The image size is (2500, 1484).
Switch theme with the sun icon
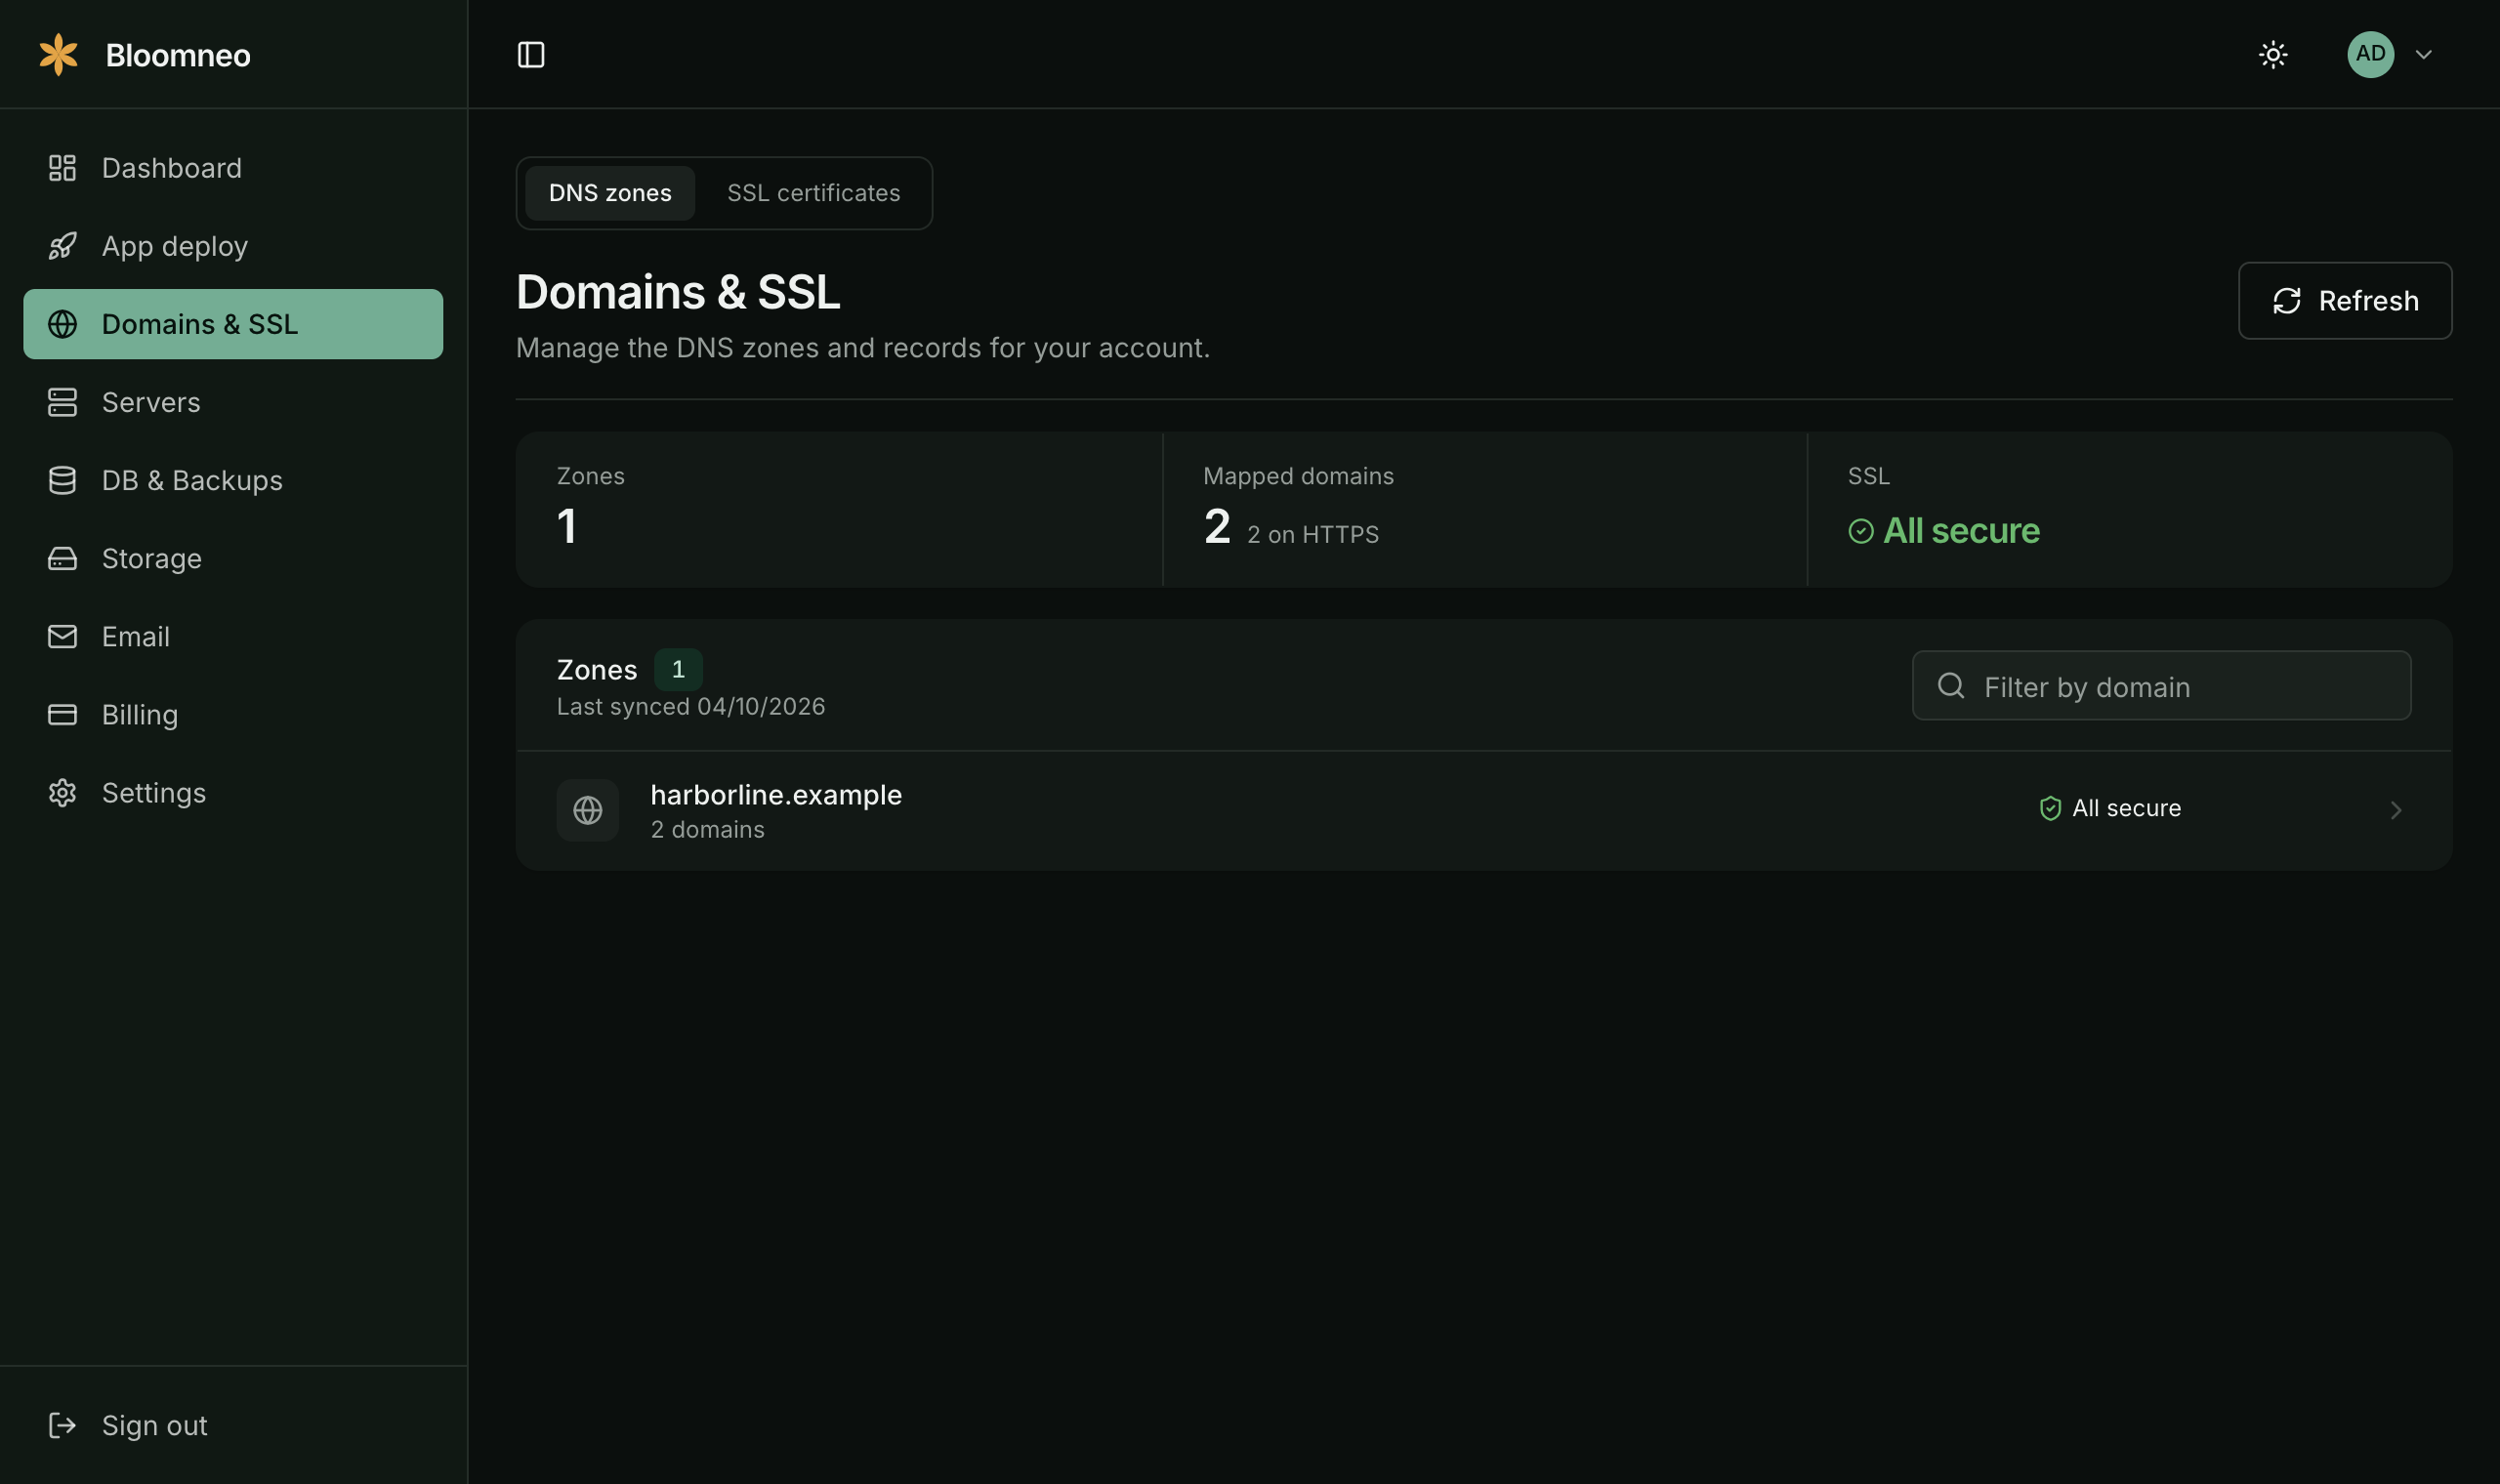click(x=2273, y=54)
